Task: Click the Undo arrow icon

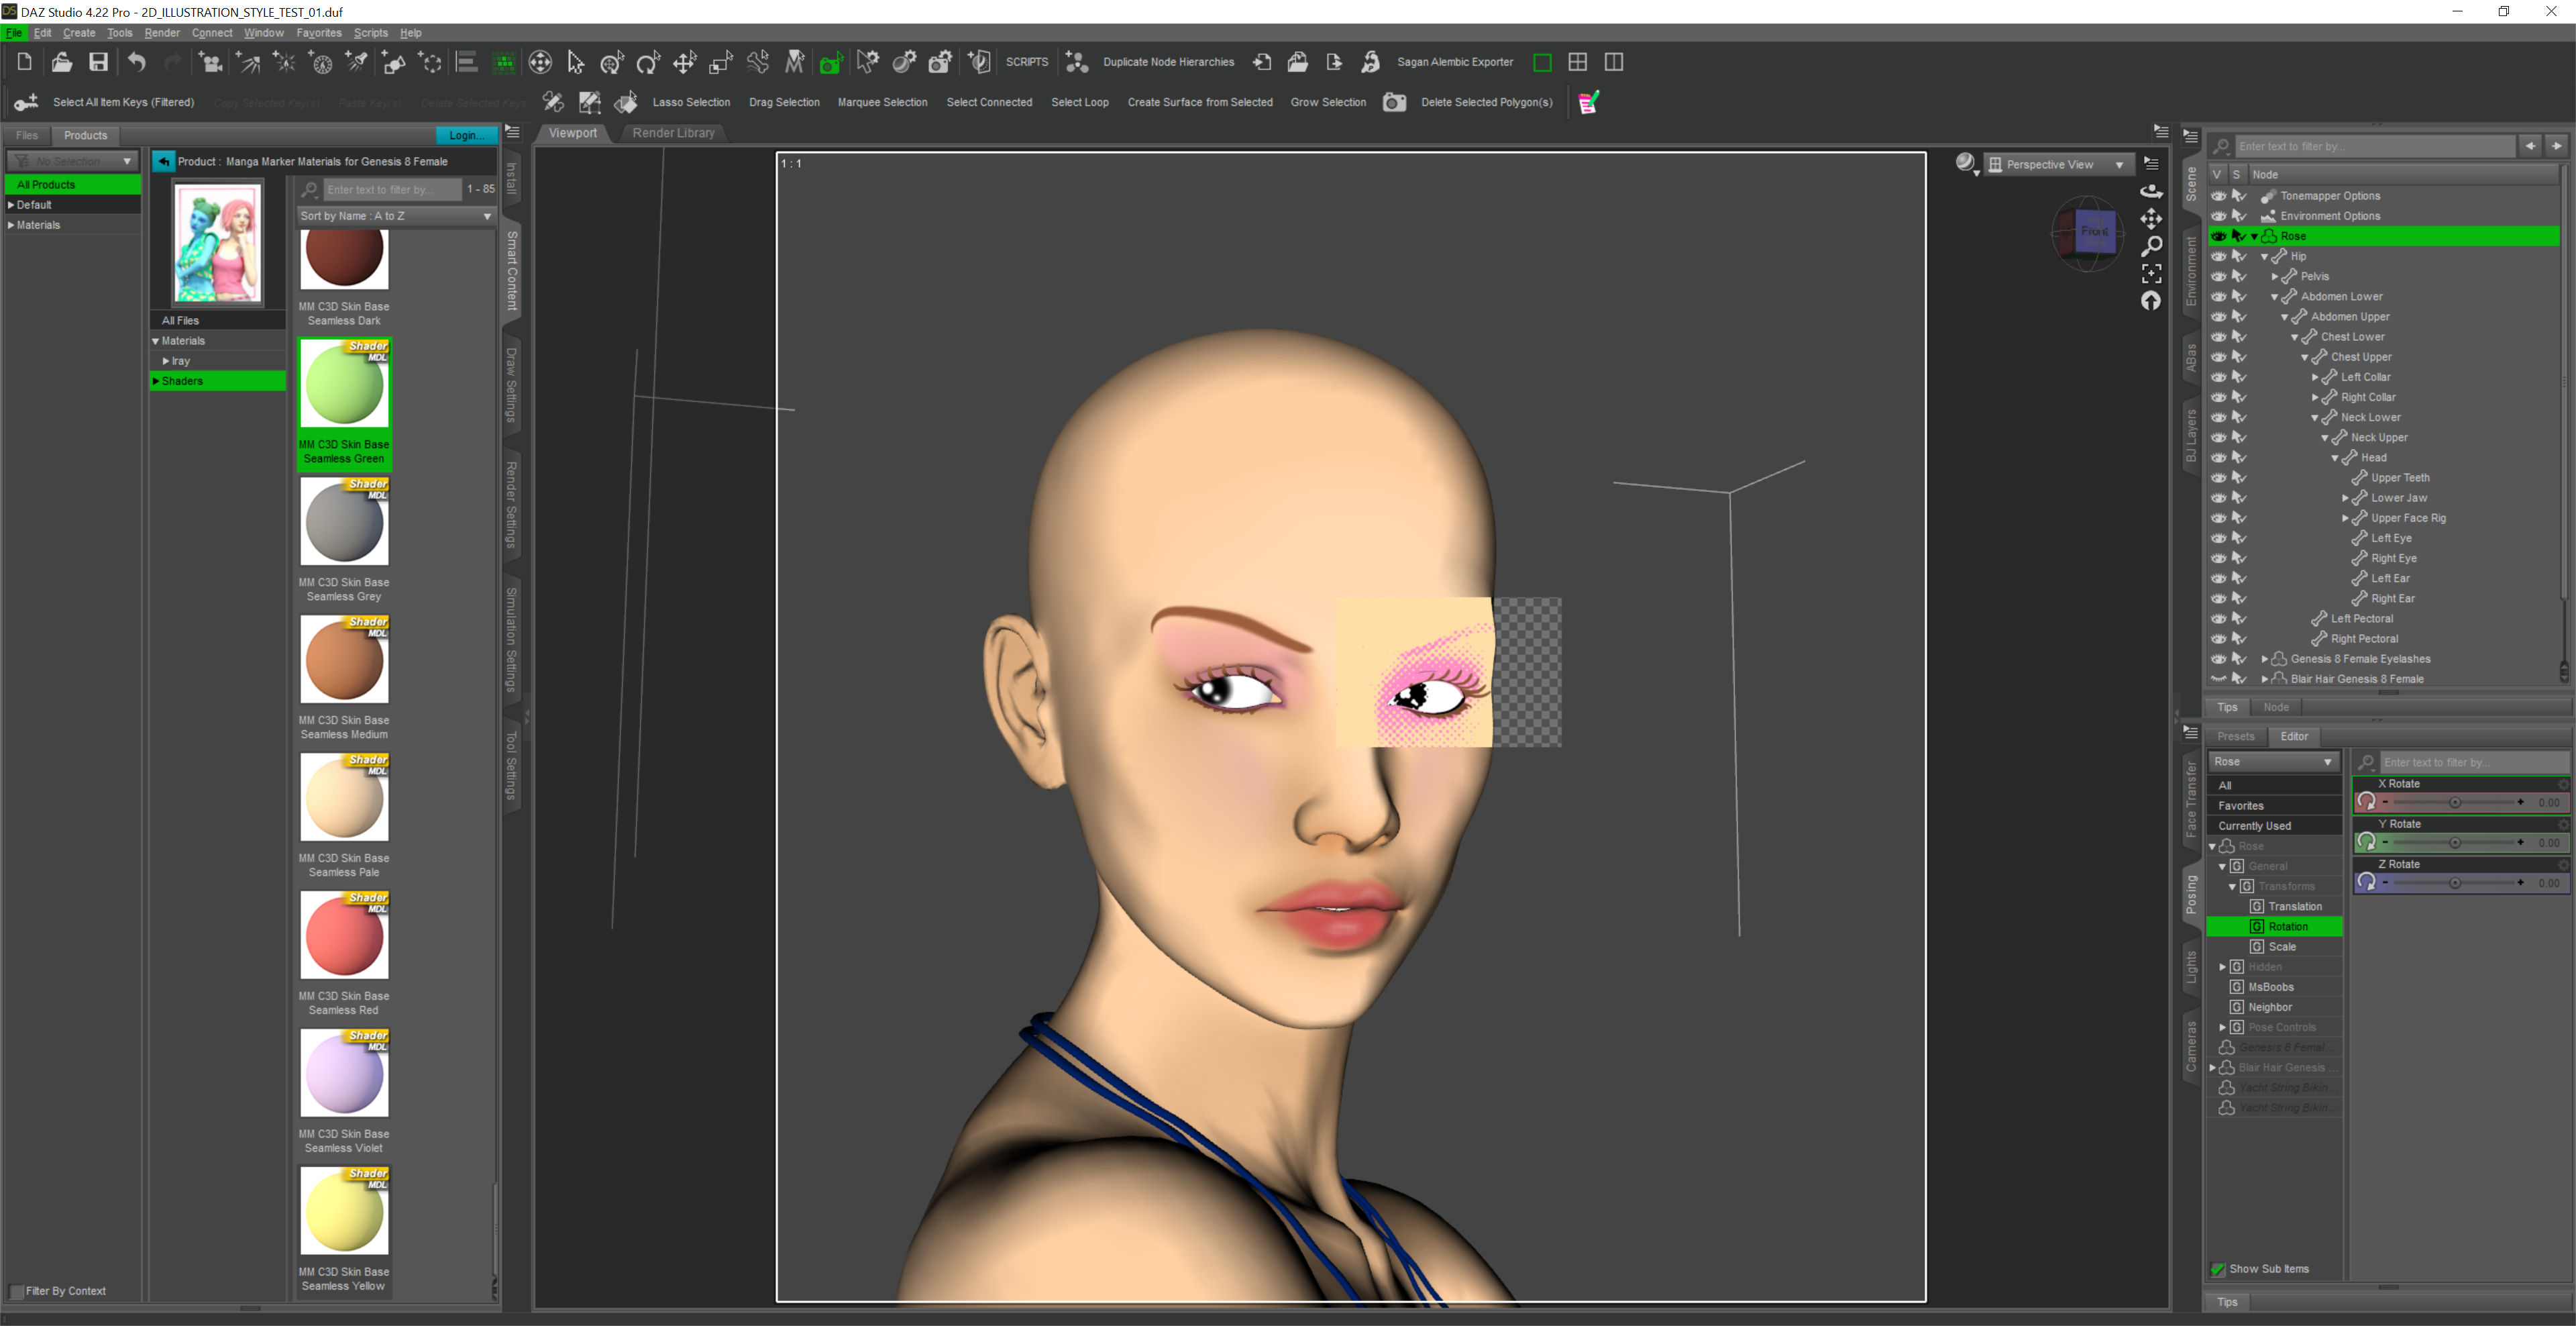Action: 136,62
